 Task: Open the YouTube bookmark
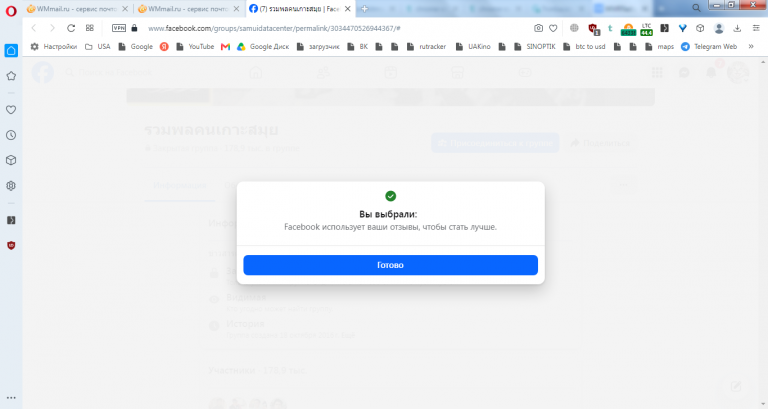[195, 47]
